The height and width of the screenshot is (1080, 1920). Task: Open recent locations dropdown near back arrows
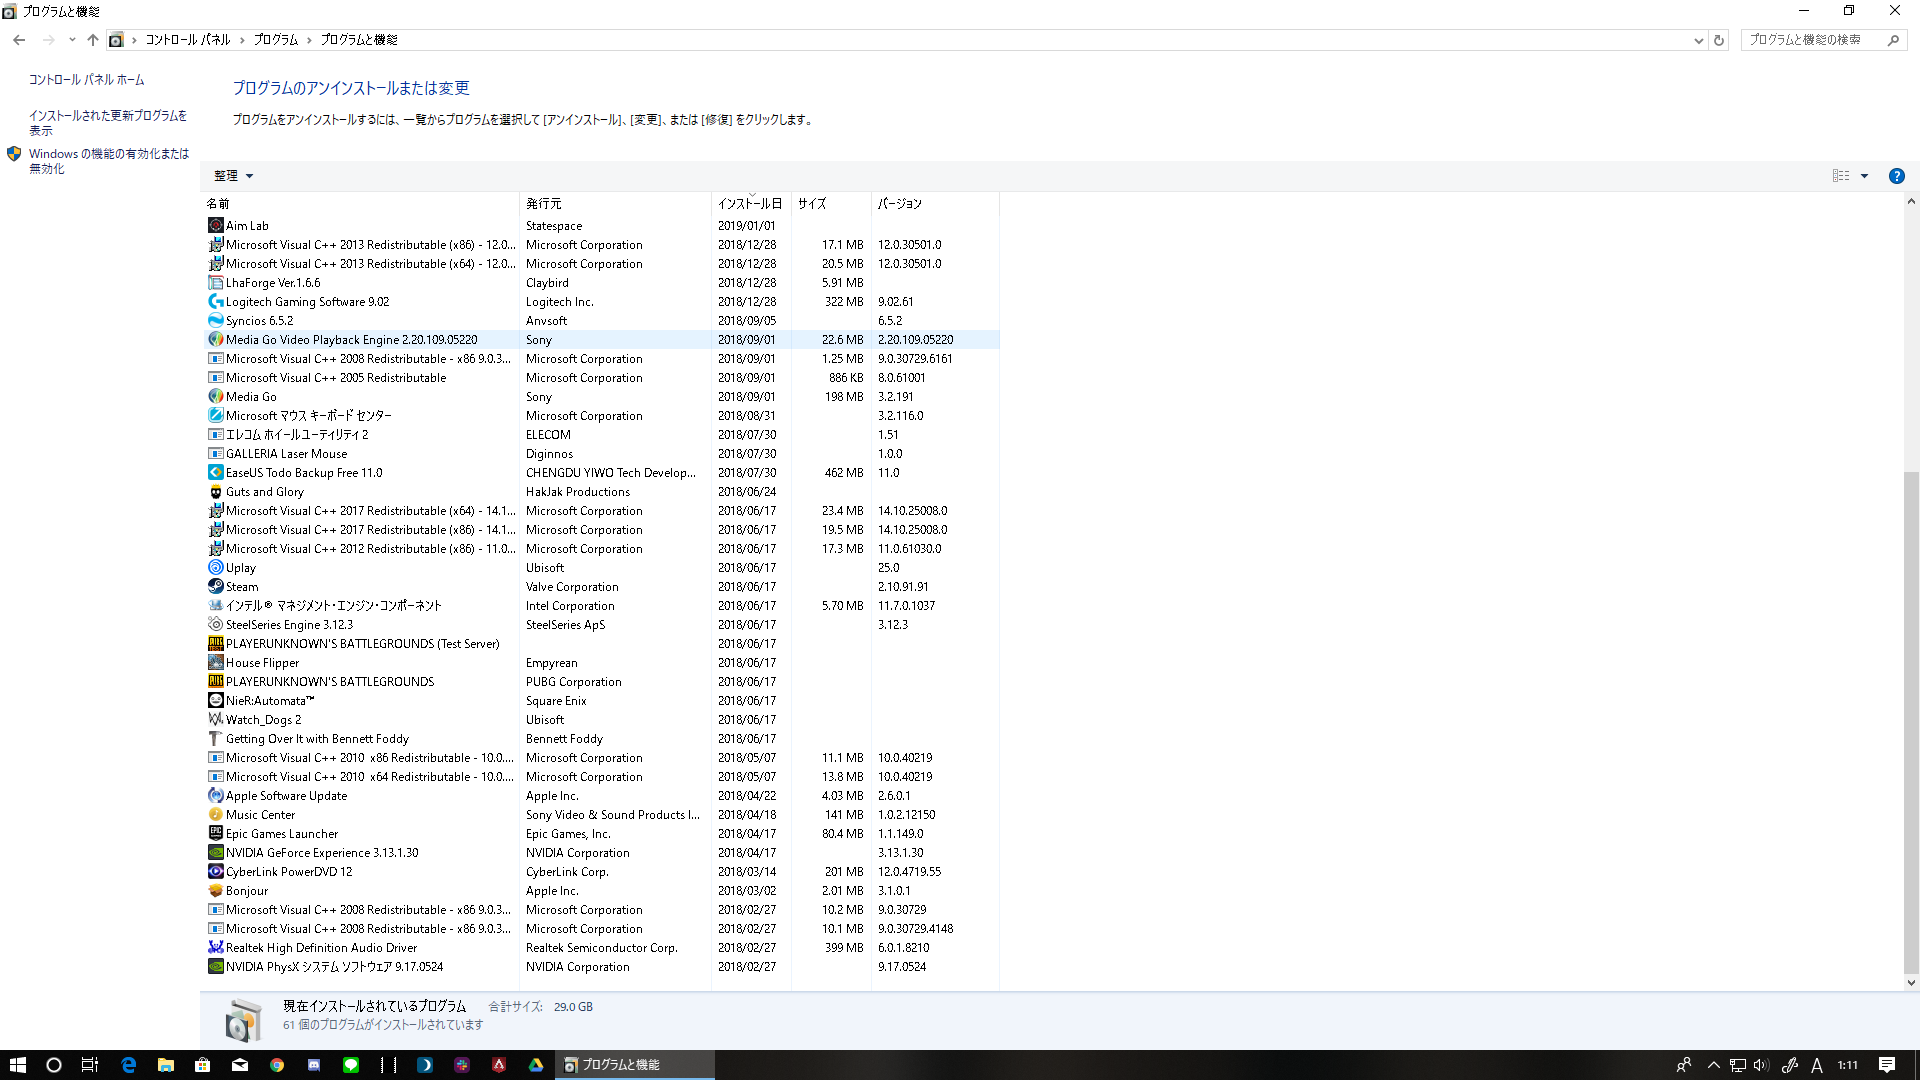click(x=72, y=40)
